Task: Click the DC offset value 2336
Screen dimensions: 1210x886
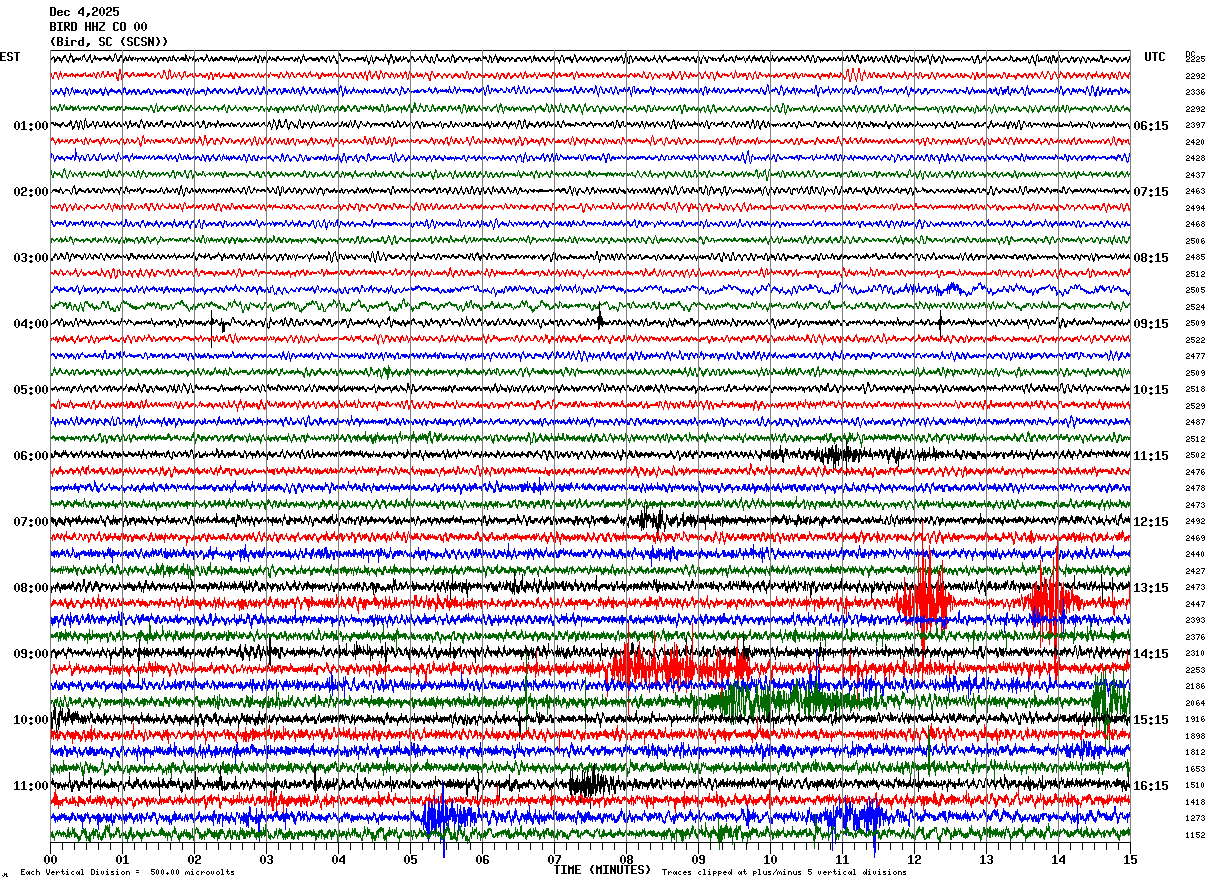Action: coord(1195,93)
